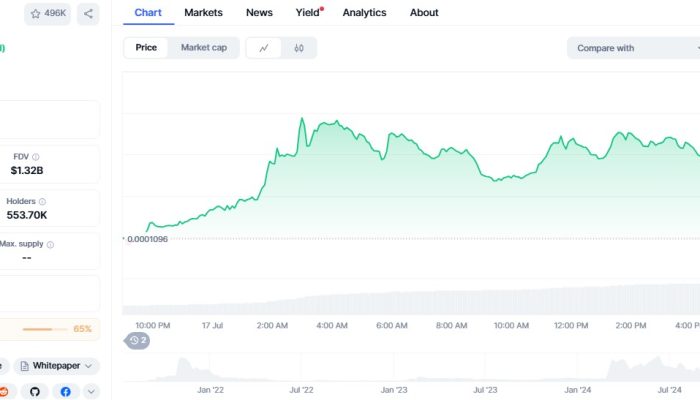Open the Facebook link icon
The height and width of the screenshot is (400, 700).
coord(66,392)
